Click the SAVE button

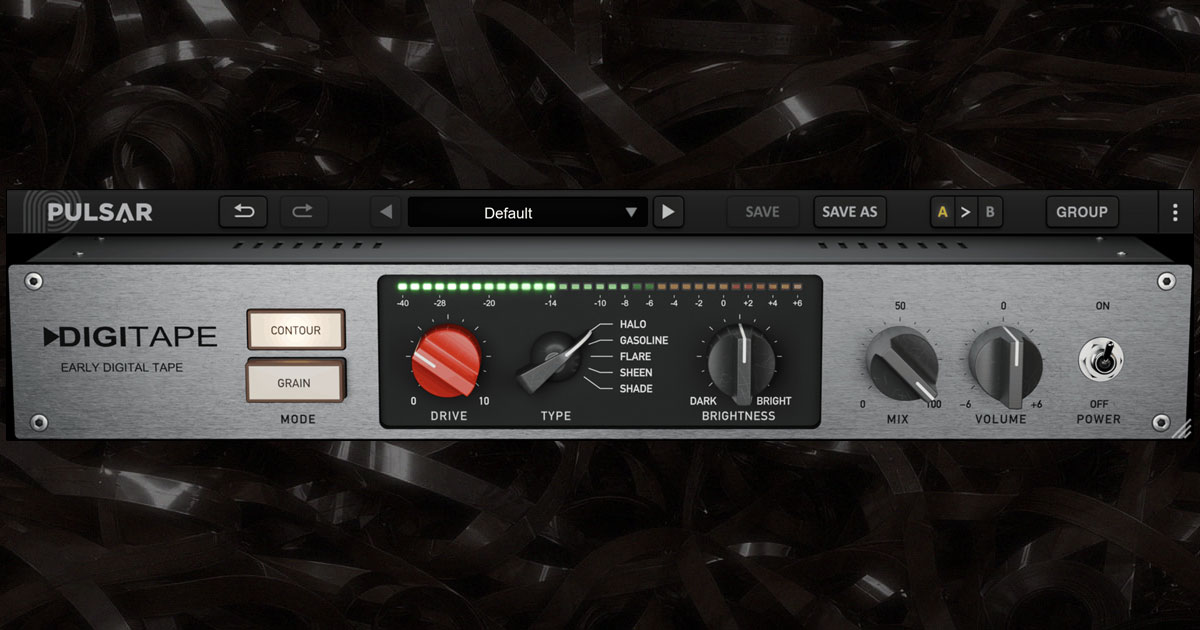pos(762,212)
